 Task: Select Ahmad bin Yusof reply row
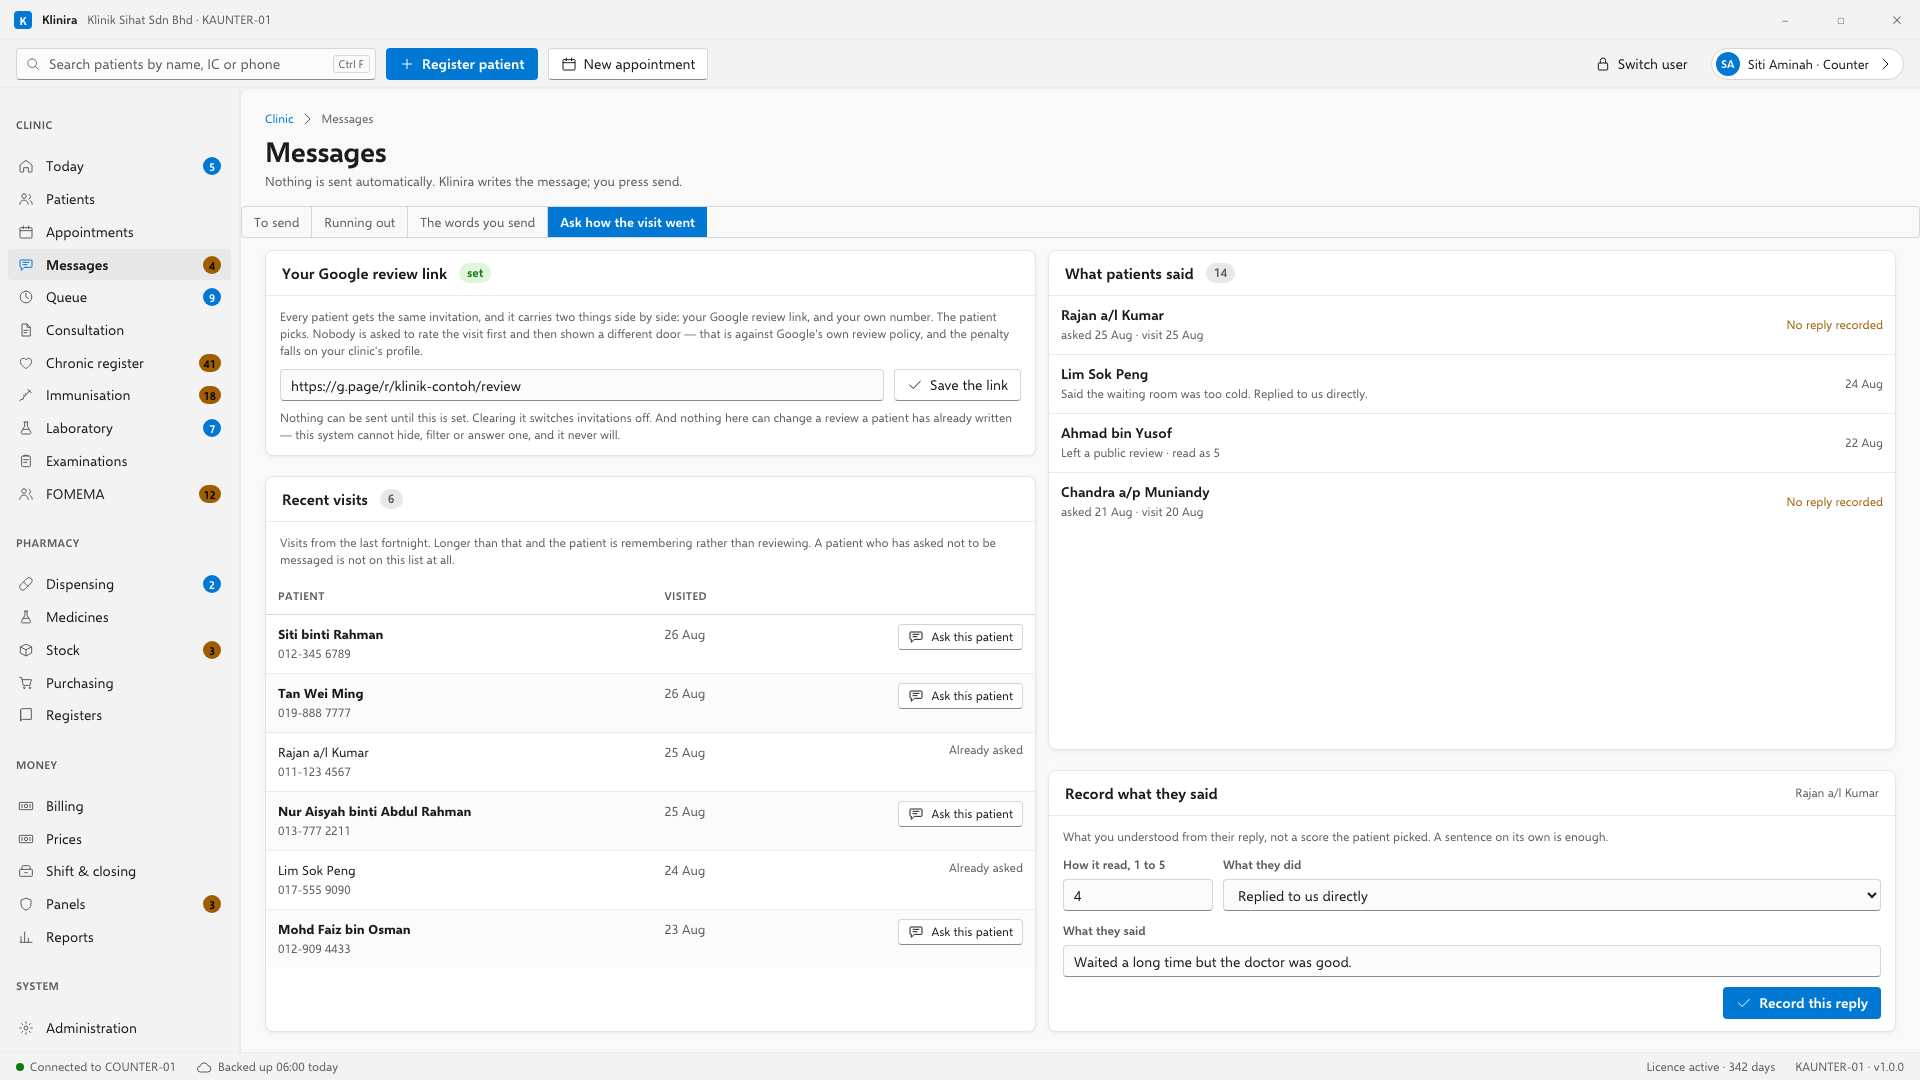click(1471, 443)
